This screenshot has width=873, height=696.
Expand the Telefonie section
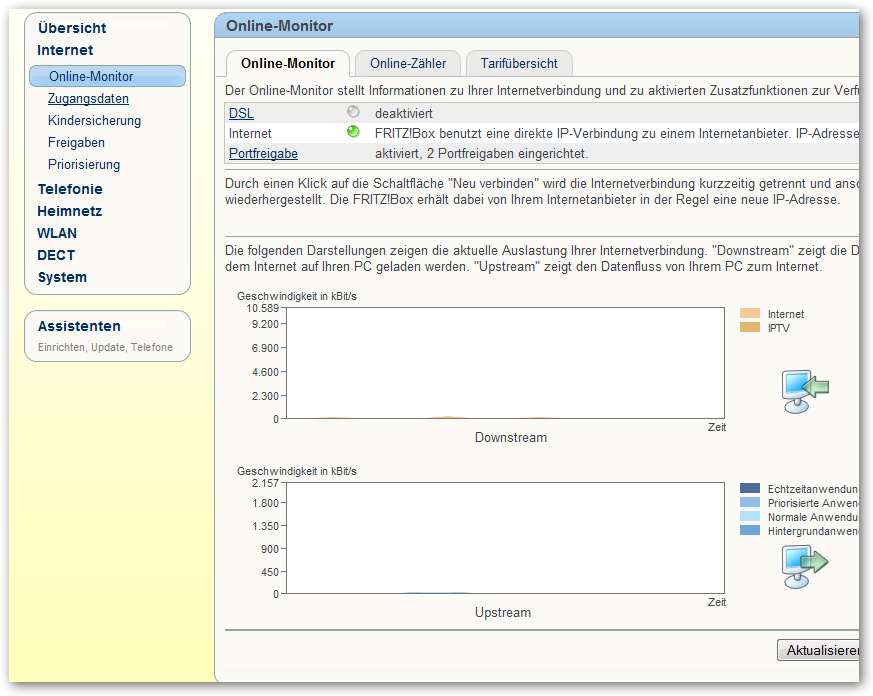coord(70,189)
